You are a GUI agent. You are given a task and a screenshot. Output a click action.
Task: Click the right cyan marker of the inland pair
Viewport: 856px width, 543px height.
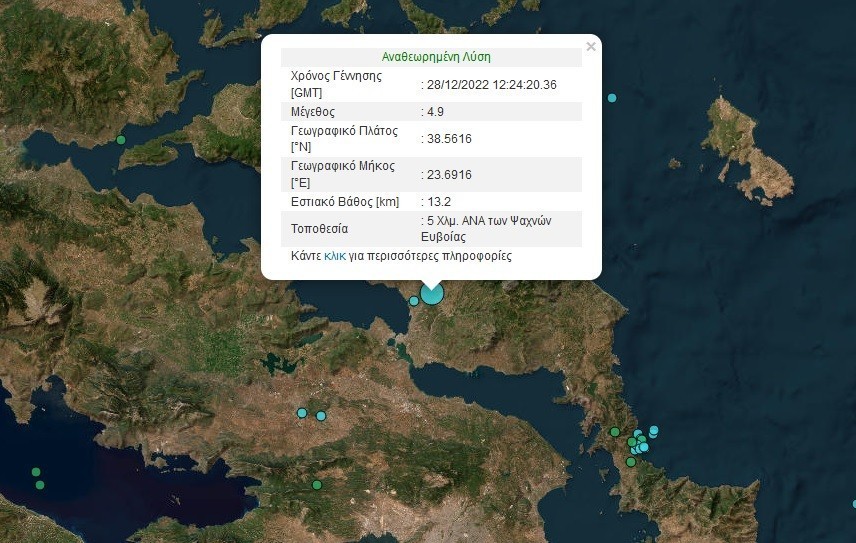321,416
